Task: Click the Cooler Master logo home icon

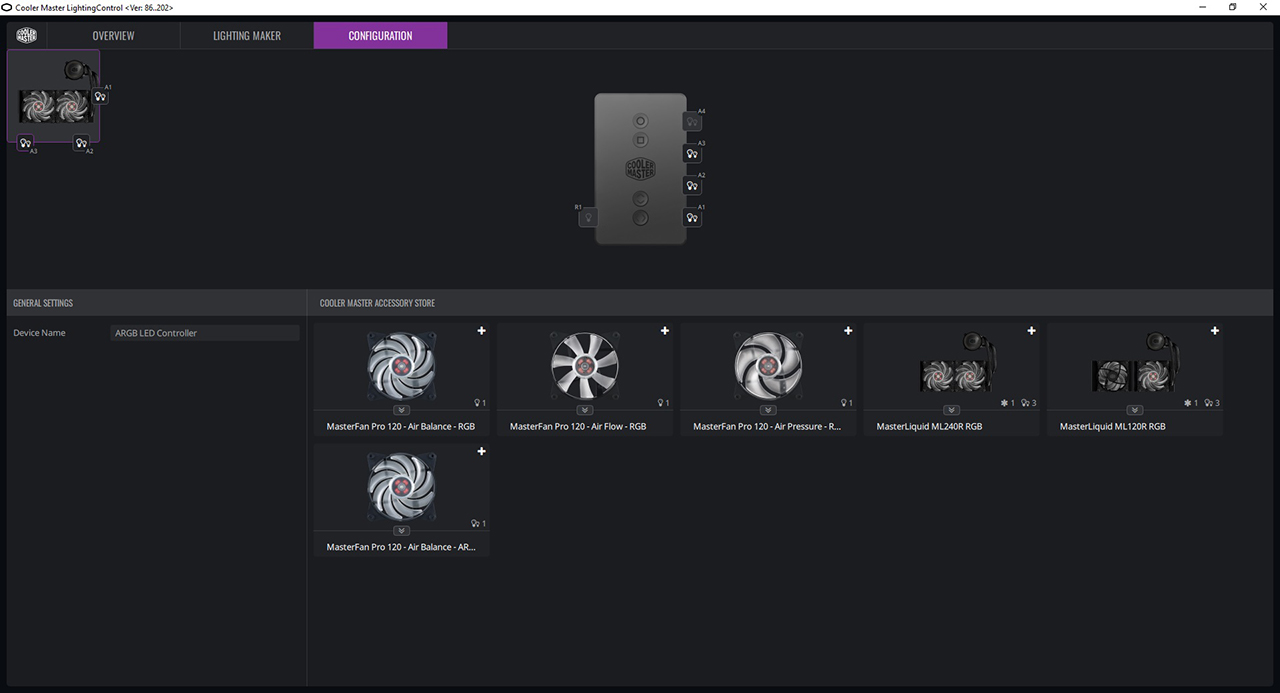Action: click(26, 35)
